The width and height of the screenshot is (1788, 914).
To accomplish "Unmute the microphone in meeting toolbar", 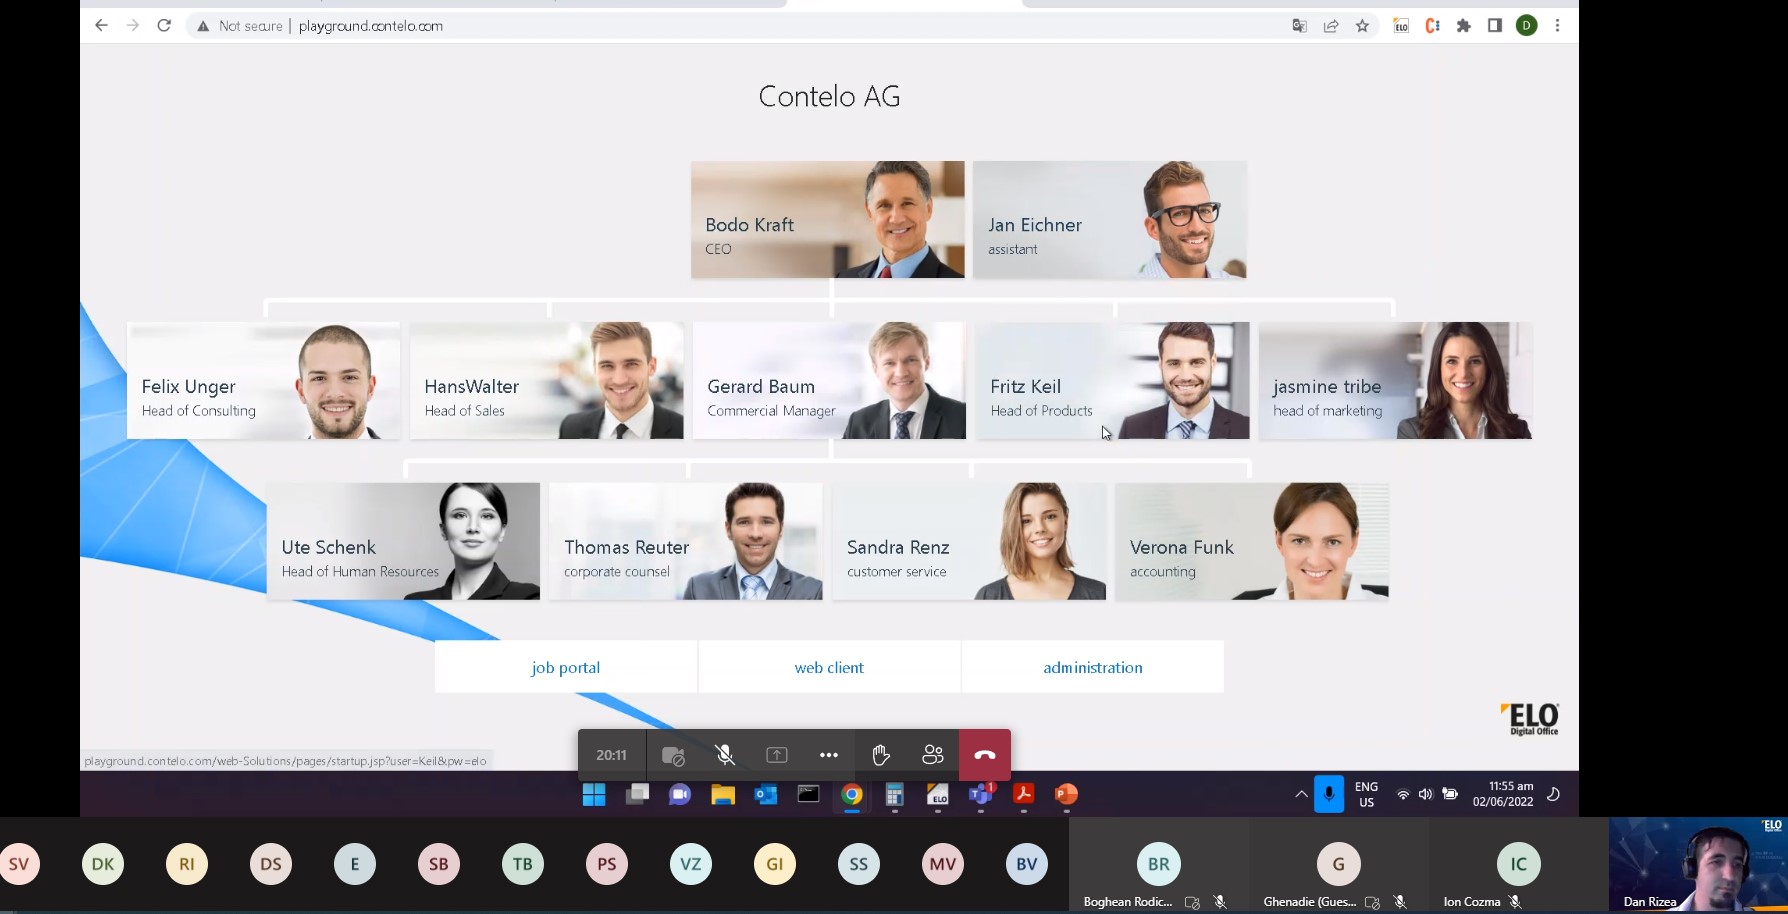I will click(x=725, y=755).
